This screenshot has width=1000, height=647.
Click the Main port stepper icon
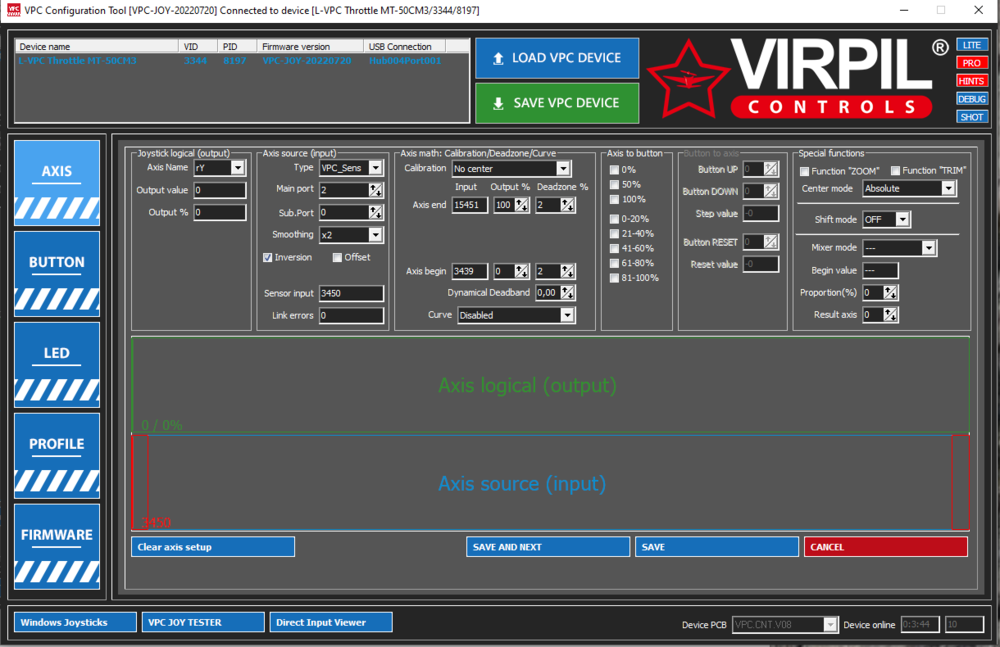tap(376, 190)
